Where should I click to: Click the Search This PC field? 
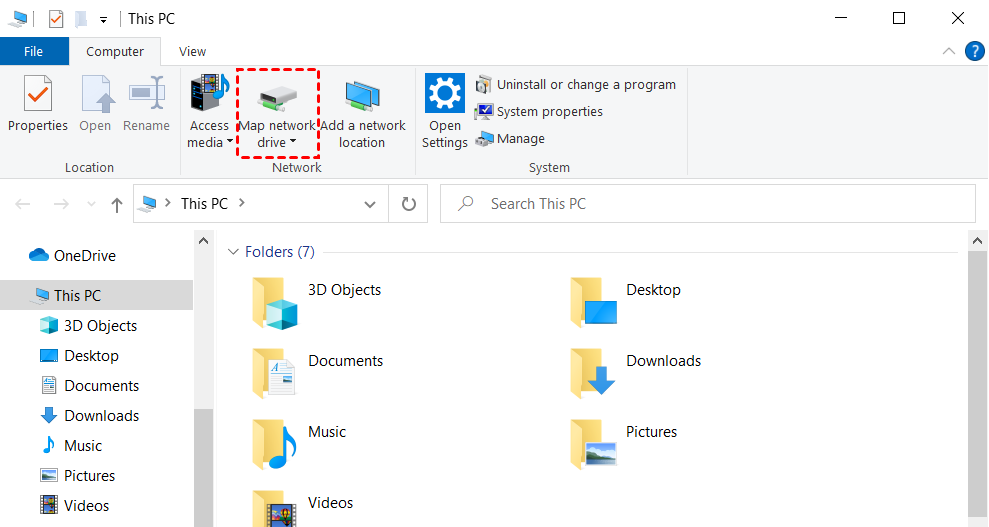click(708, 204)
